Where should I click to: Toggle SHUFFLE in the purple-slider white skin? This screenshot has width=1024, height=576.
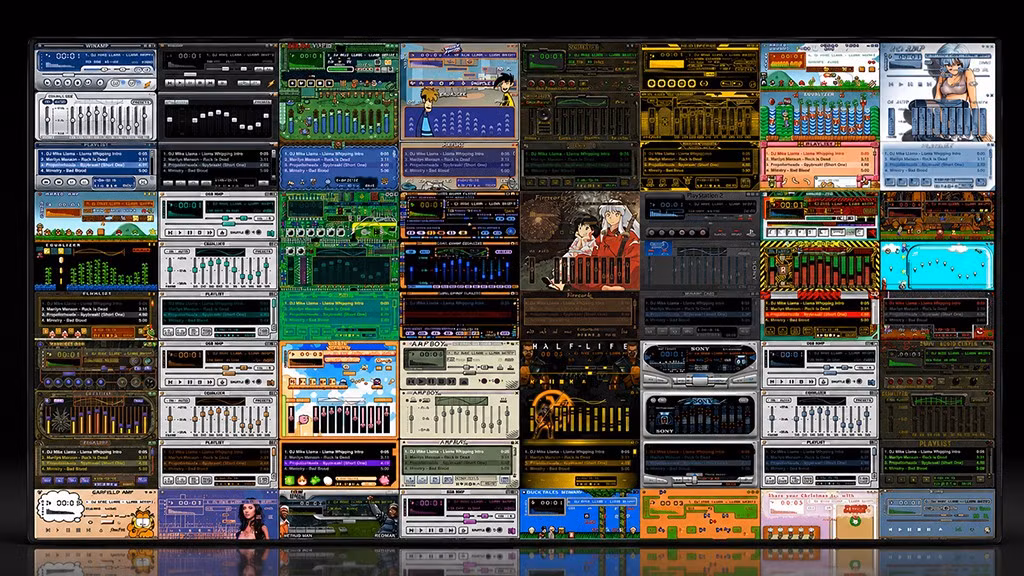pyautogui.click(x=481, y=530)
